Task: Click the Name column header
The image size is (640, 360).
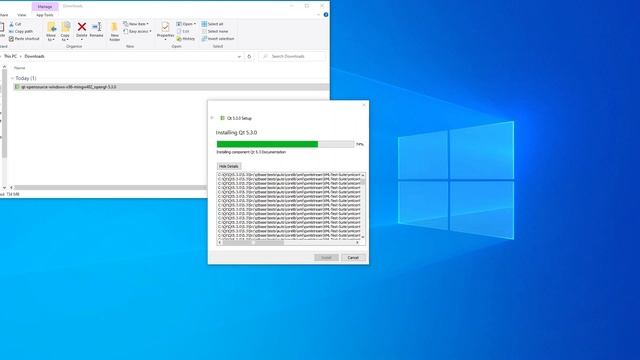Action: coord(20,68)
